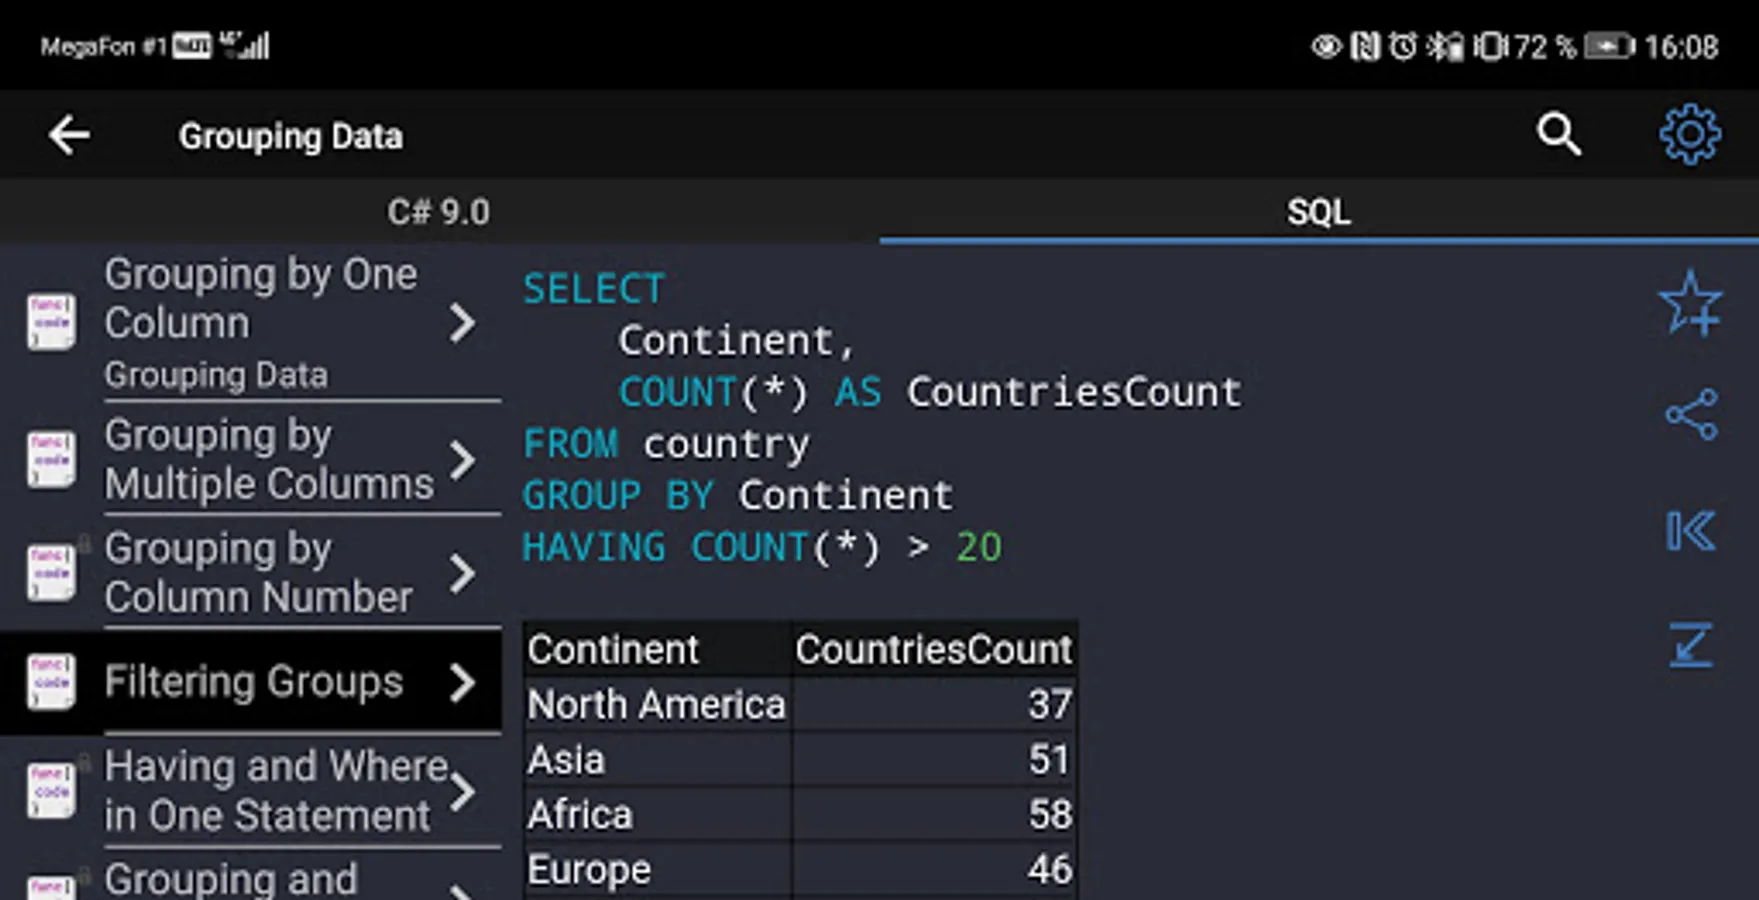Check the battery status icon
Screen dimensions: 1759x900
point(1609,46)
